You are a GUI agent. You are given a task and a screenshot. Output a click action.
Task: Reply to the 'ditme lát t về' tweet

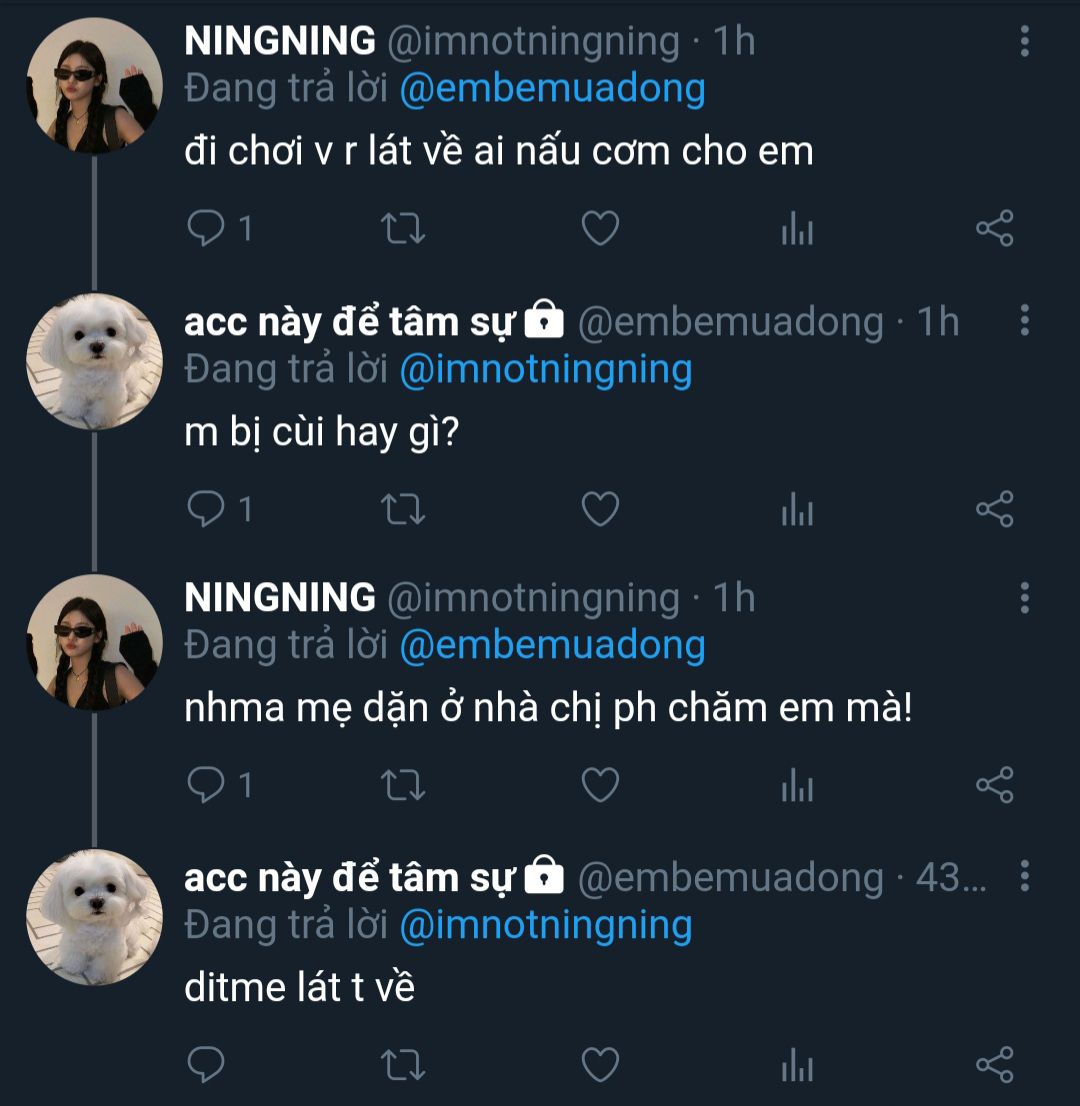(207, 1065)
